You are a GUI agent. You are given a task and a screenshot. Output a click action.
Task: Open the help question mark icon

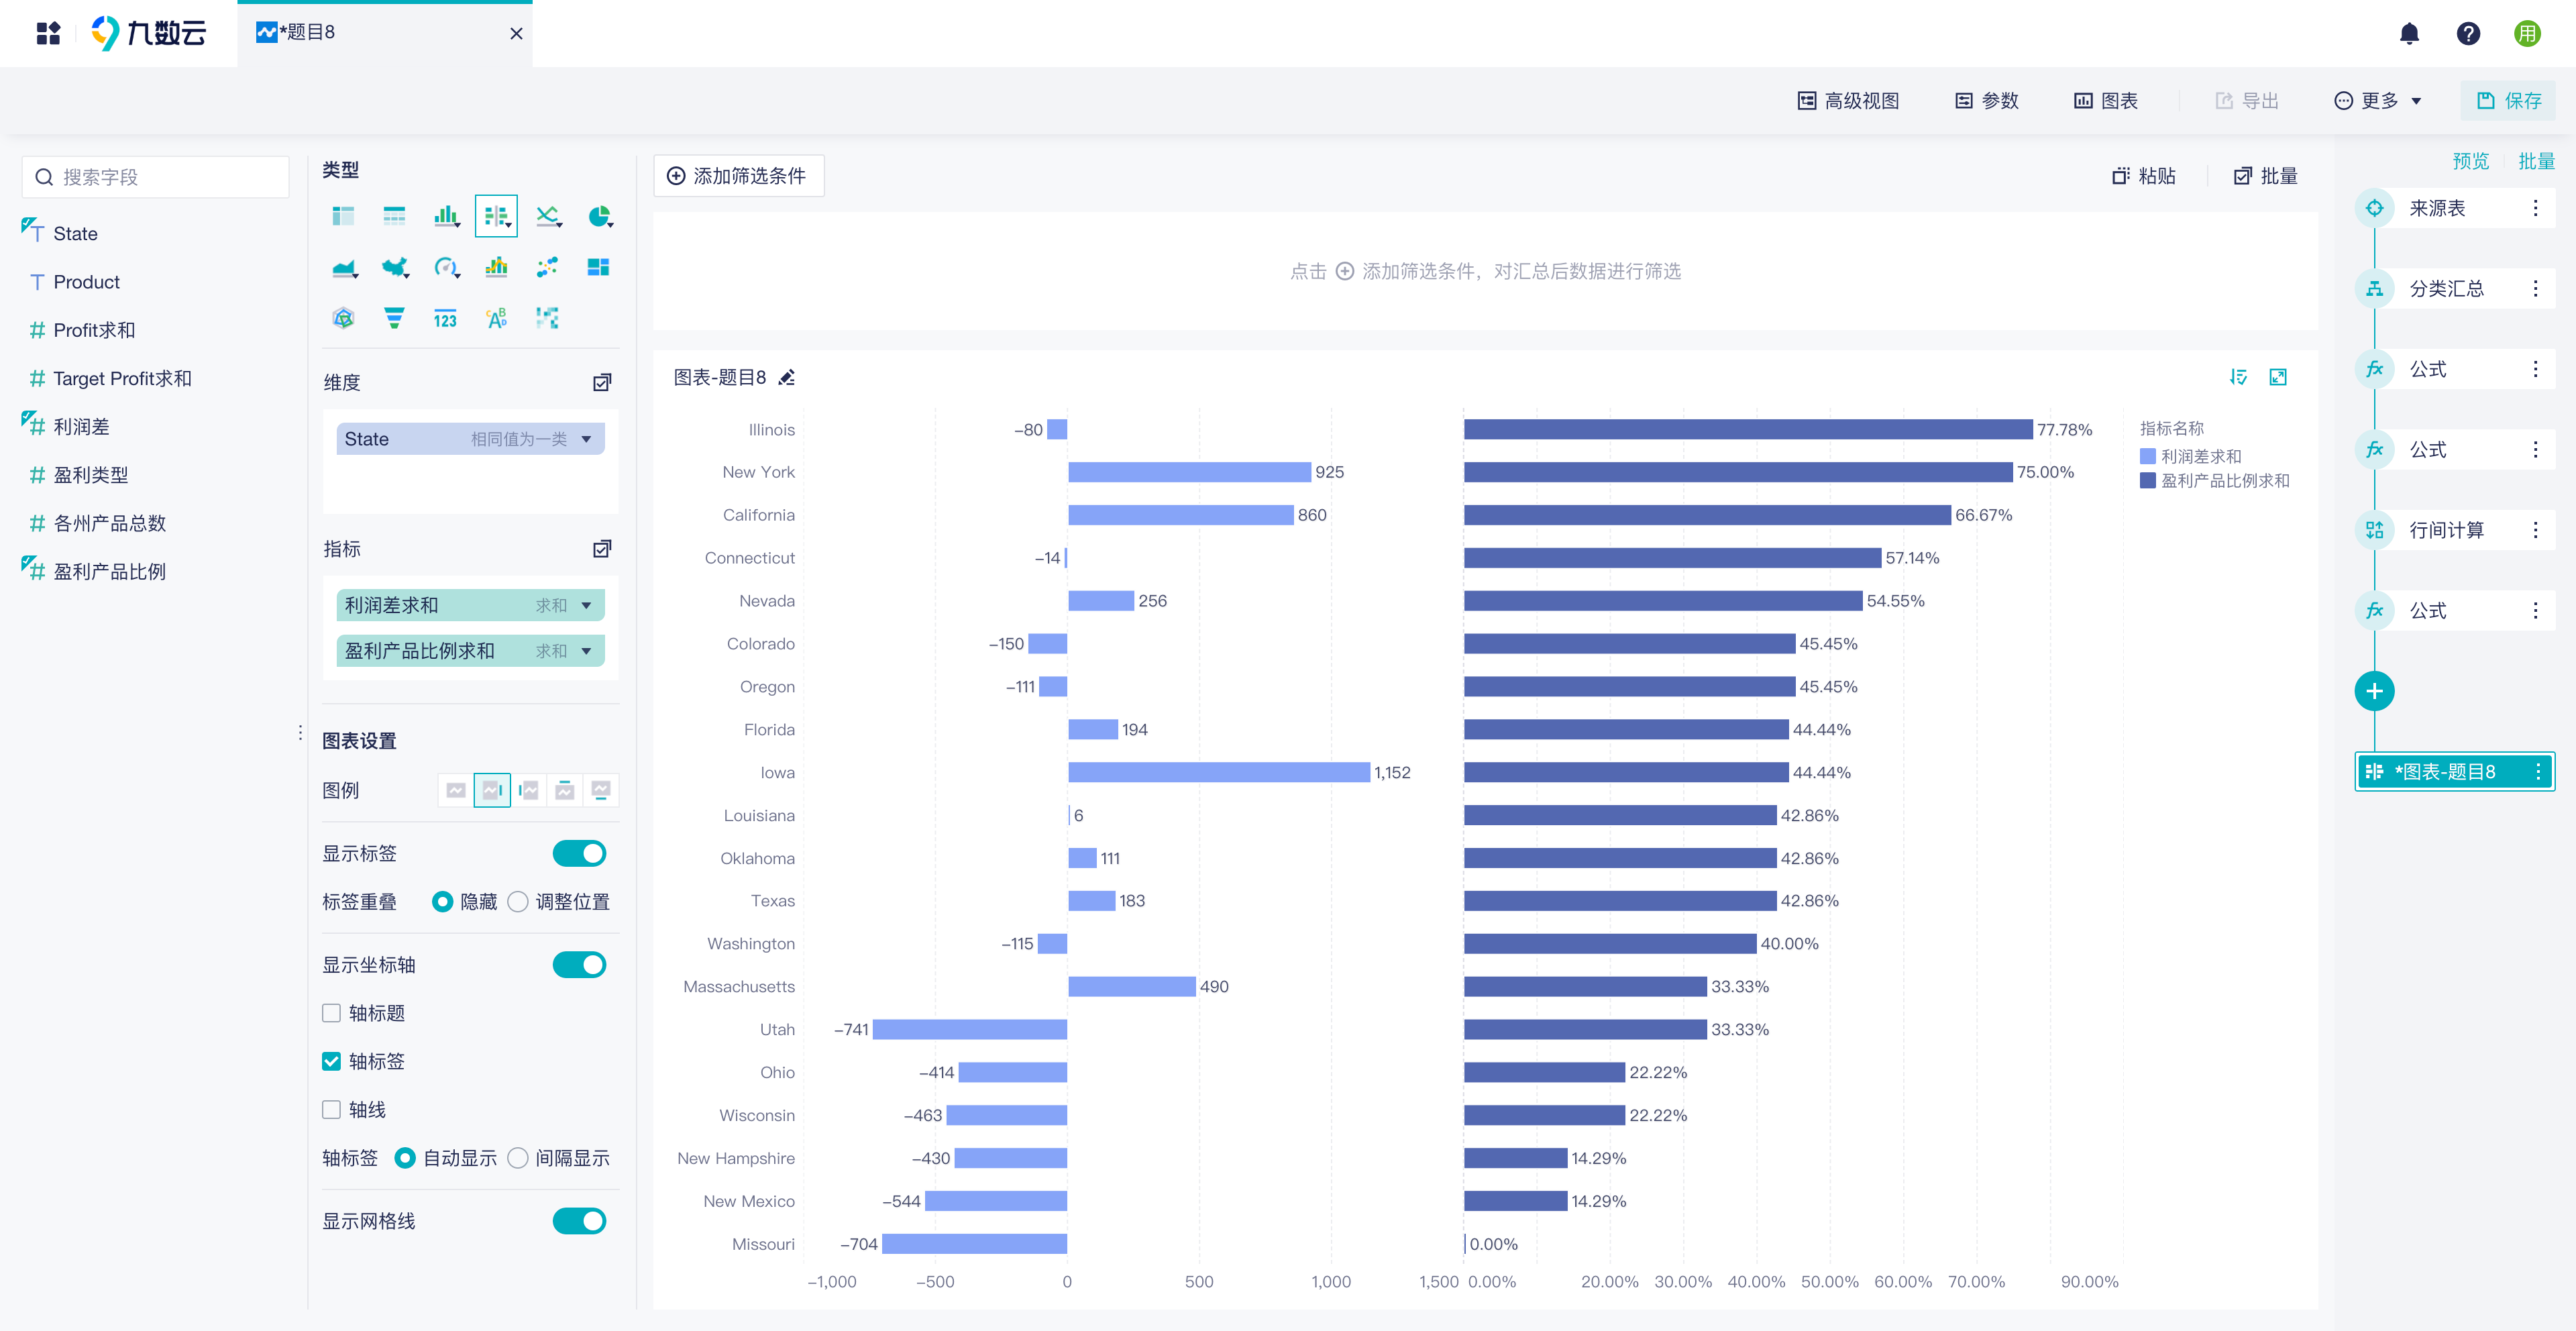coord(2468,34)
